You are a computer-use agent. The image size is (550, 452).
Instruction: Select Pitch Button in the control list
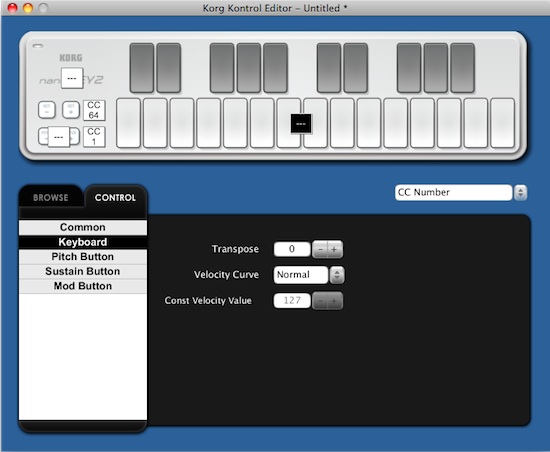pos(83,257)
